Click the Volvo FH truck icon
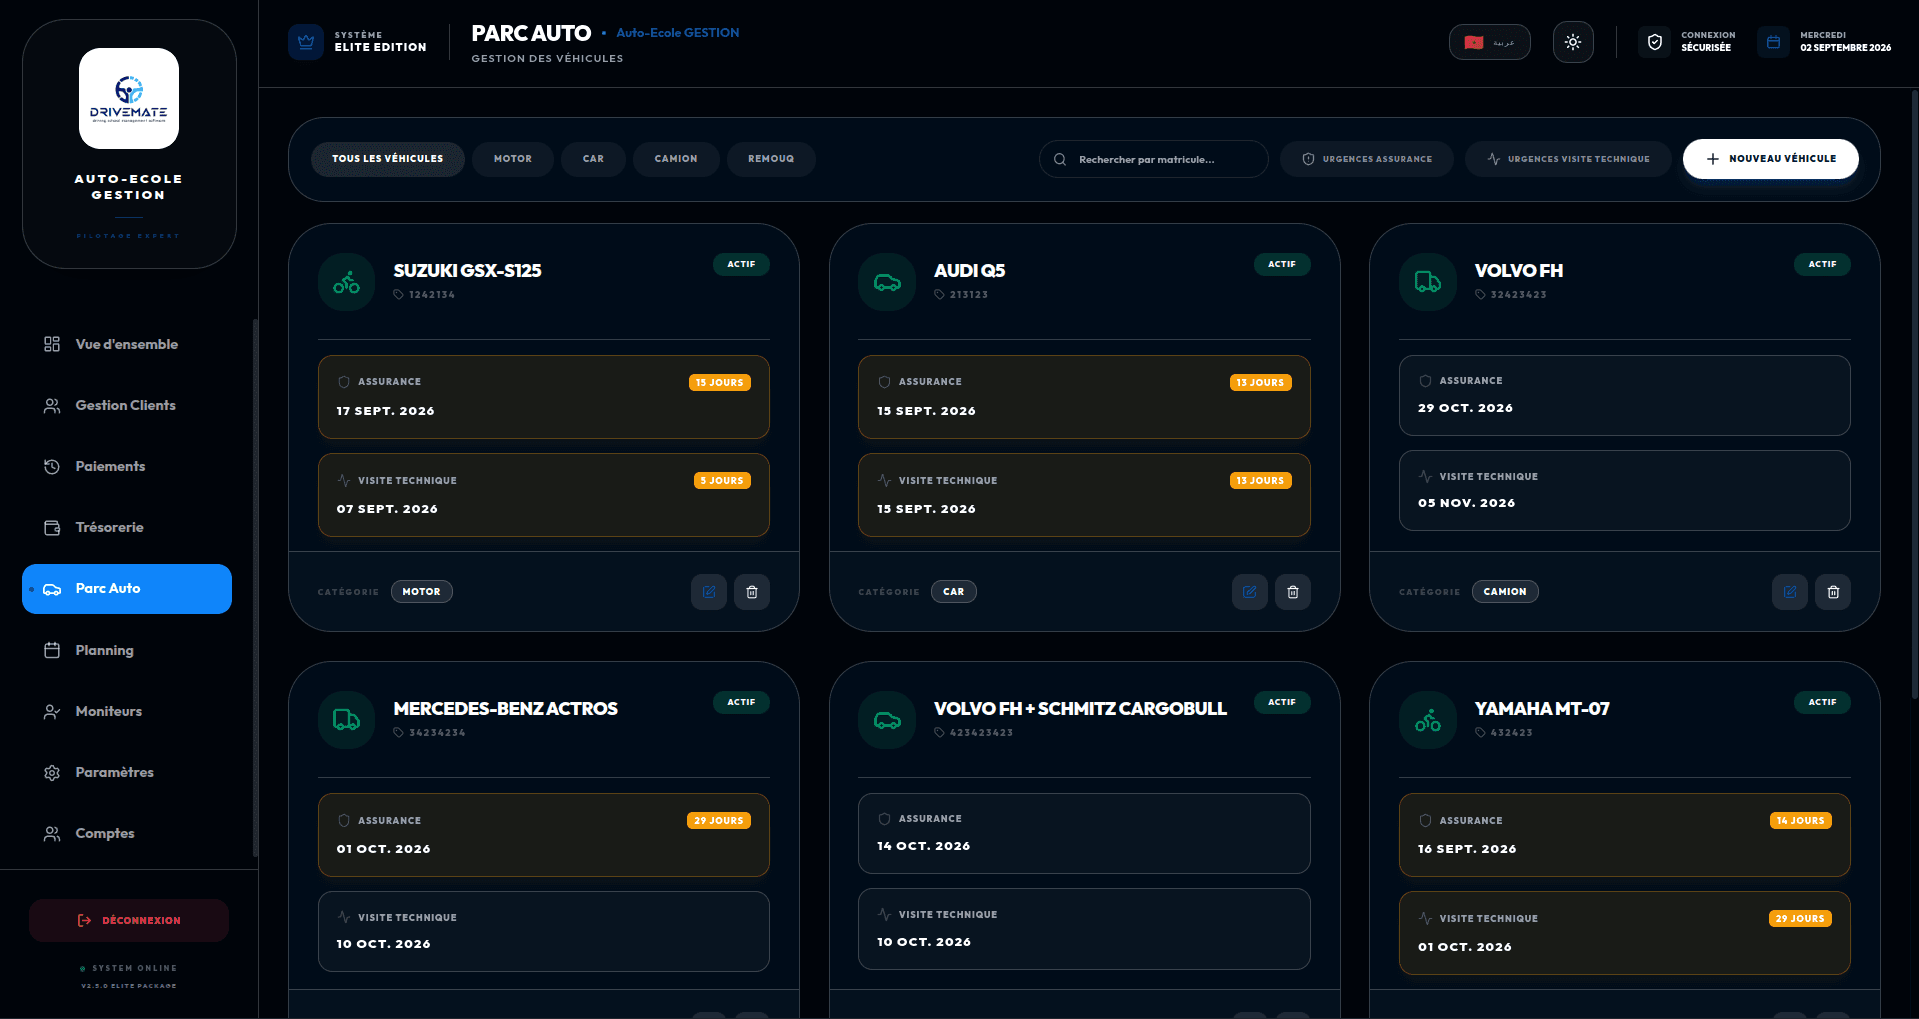The image size is (1919, 1019). pyautogui.click(x=1428, y=282)
